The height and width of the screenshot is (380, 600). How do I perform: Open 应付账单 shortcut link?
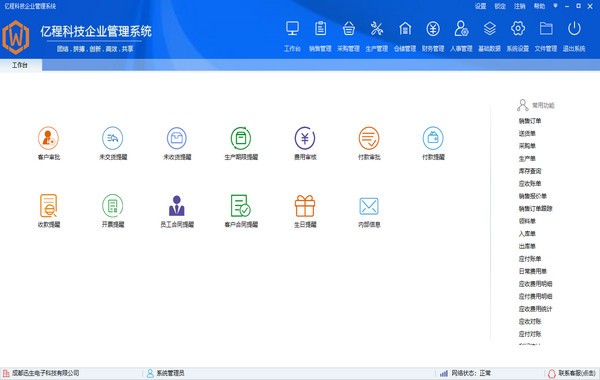[x=530, y=259]
